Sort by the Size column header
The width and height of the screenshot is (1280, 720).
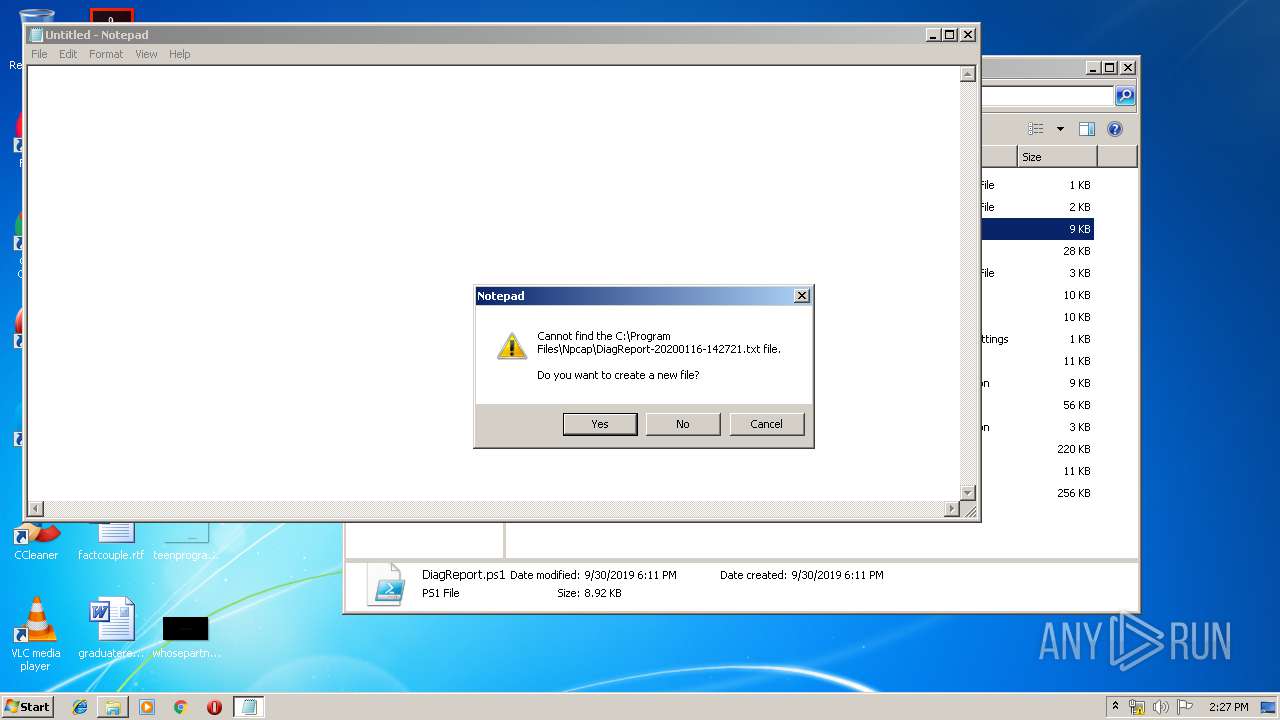[x=1057, y=157]
